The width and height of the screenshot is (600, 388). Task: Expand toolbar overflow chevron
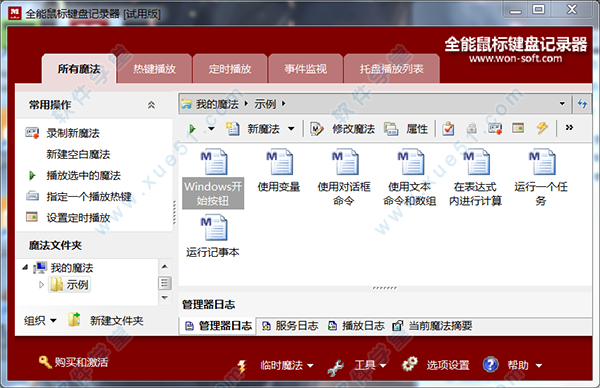click(x=569, y=127)
